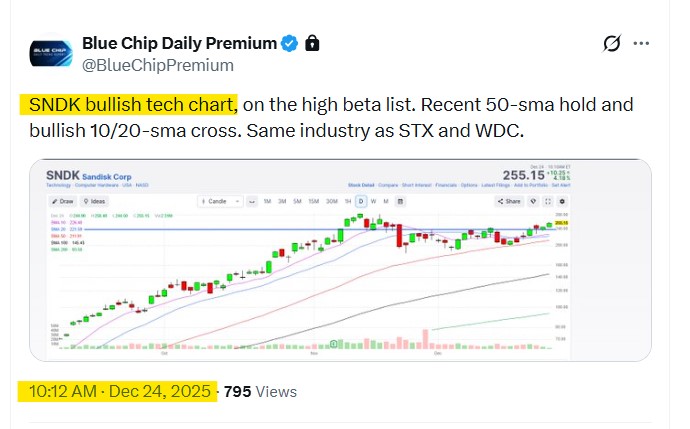Expand the Share menu on chart
The width and height of the screenshot is (690, 429).
pyautogui.click(x=511, y=201)
